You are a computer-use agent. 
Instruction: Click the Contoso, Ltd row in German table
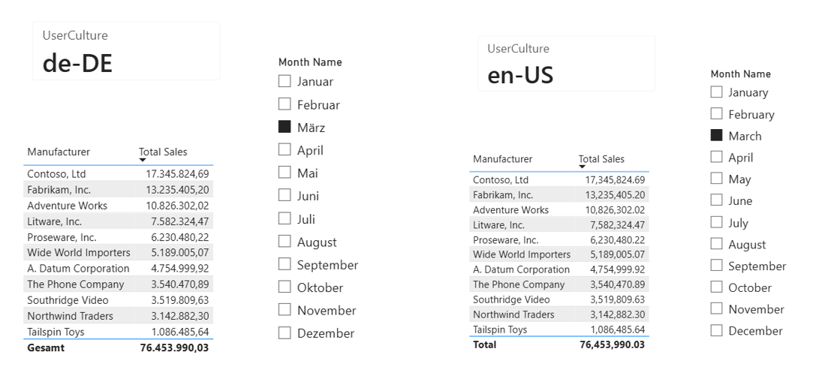coord(118,174)
